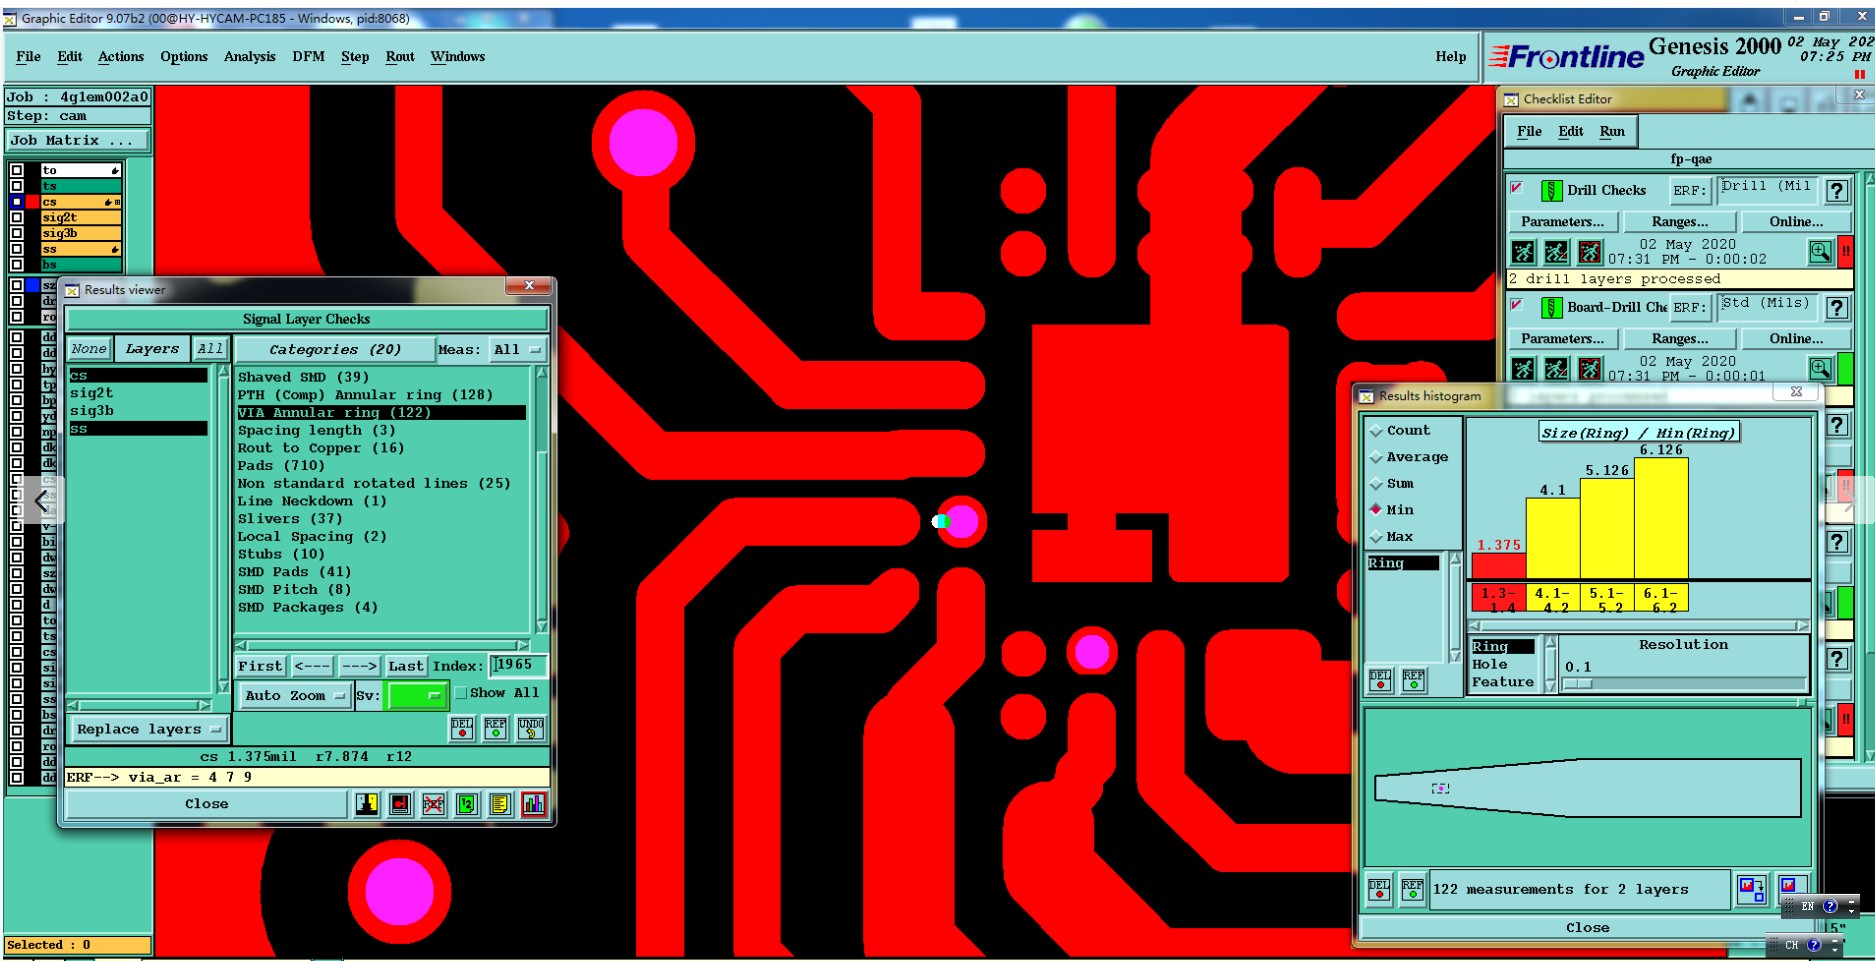Viewport: 1875px width, 961px height.
Task: Click the question mark help icon for Drill Checks
Action: click(x=1837, y=191)
